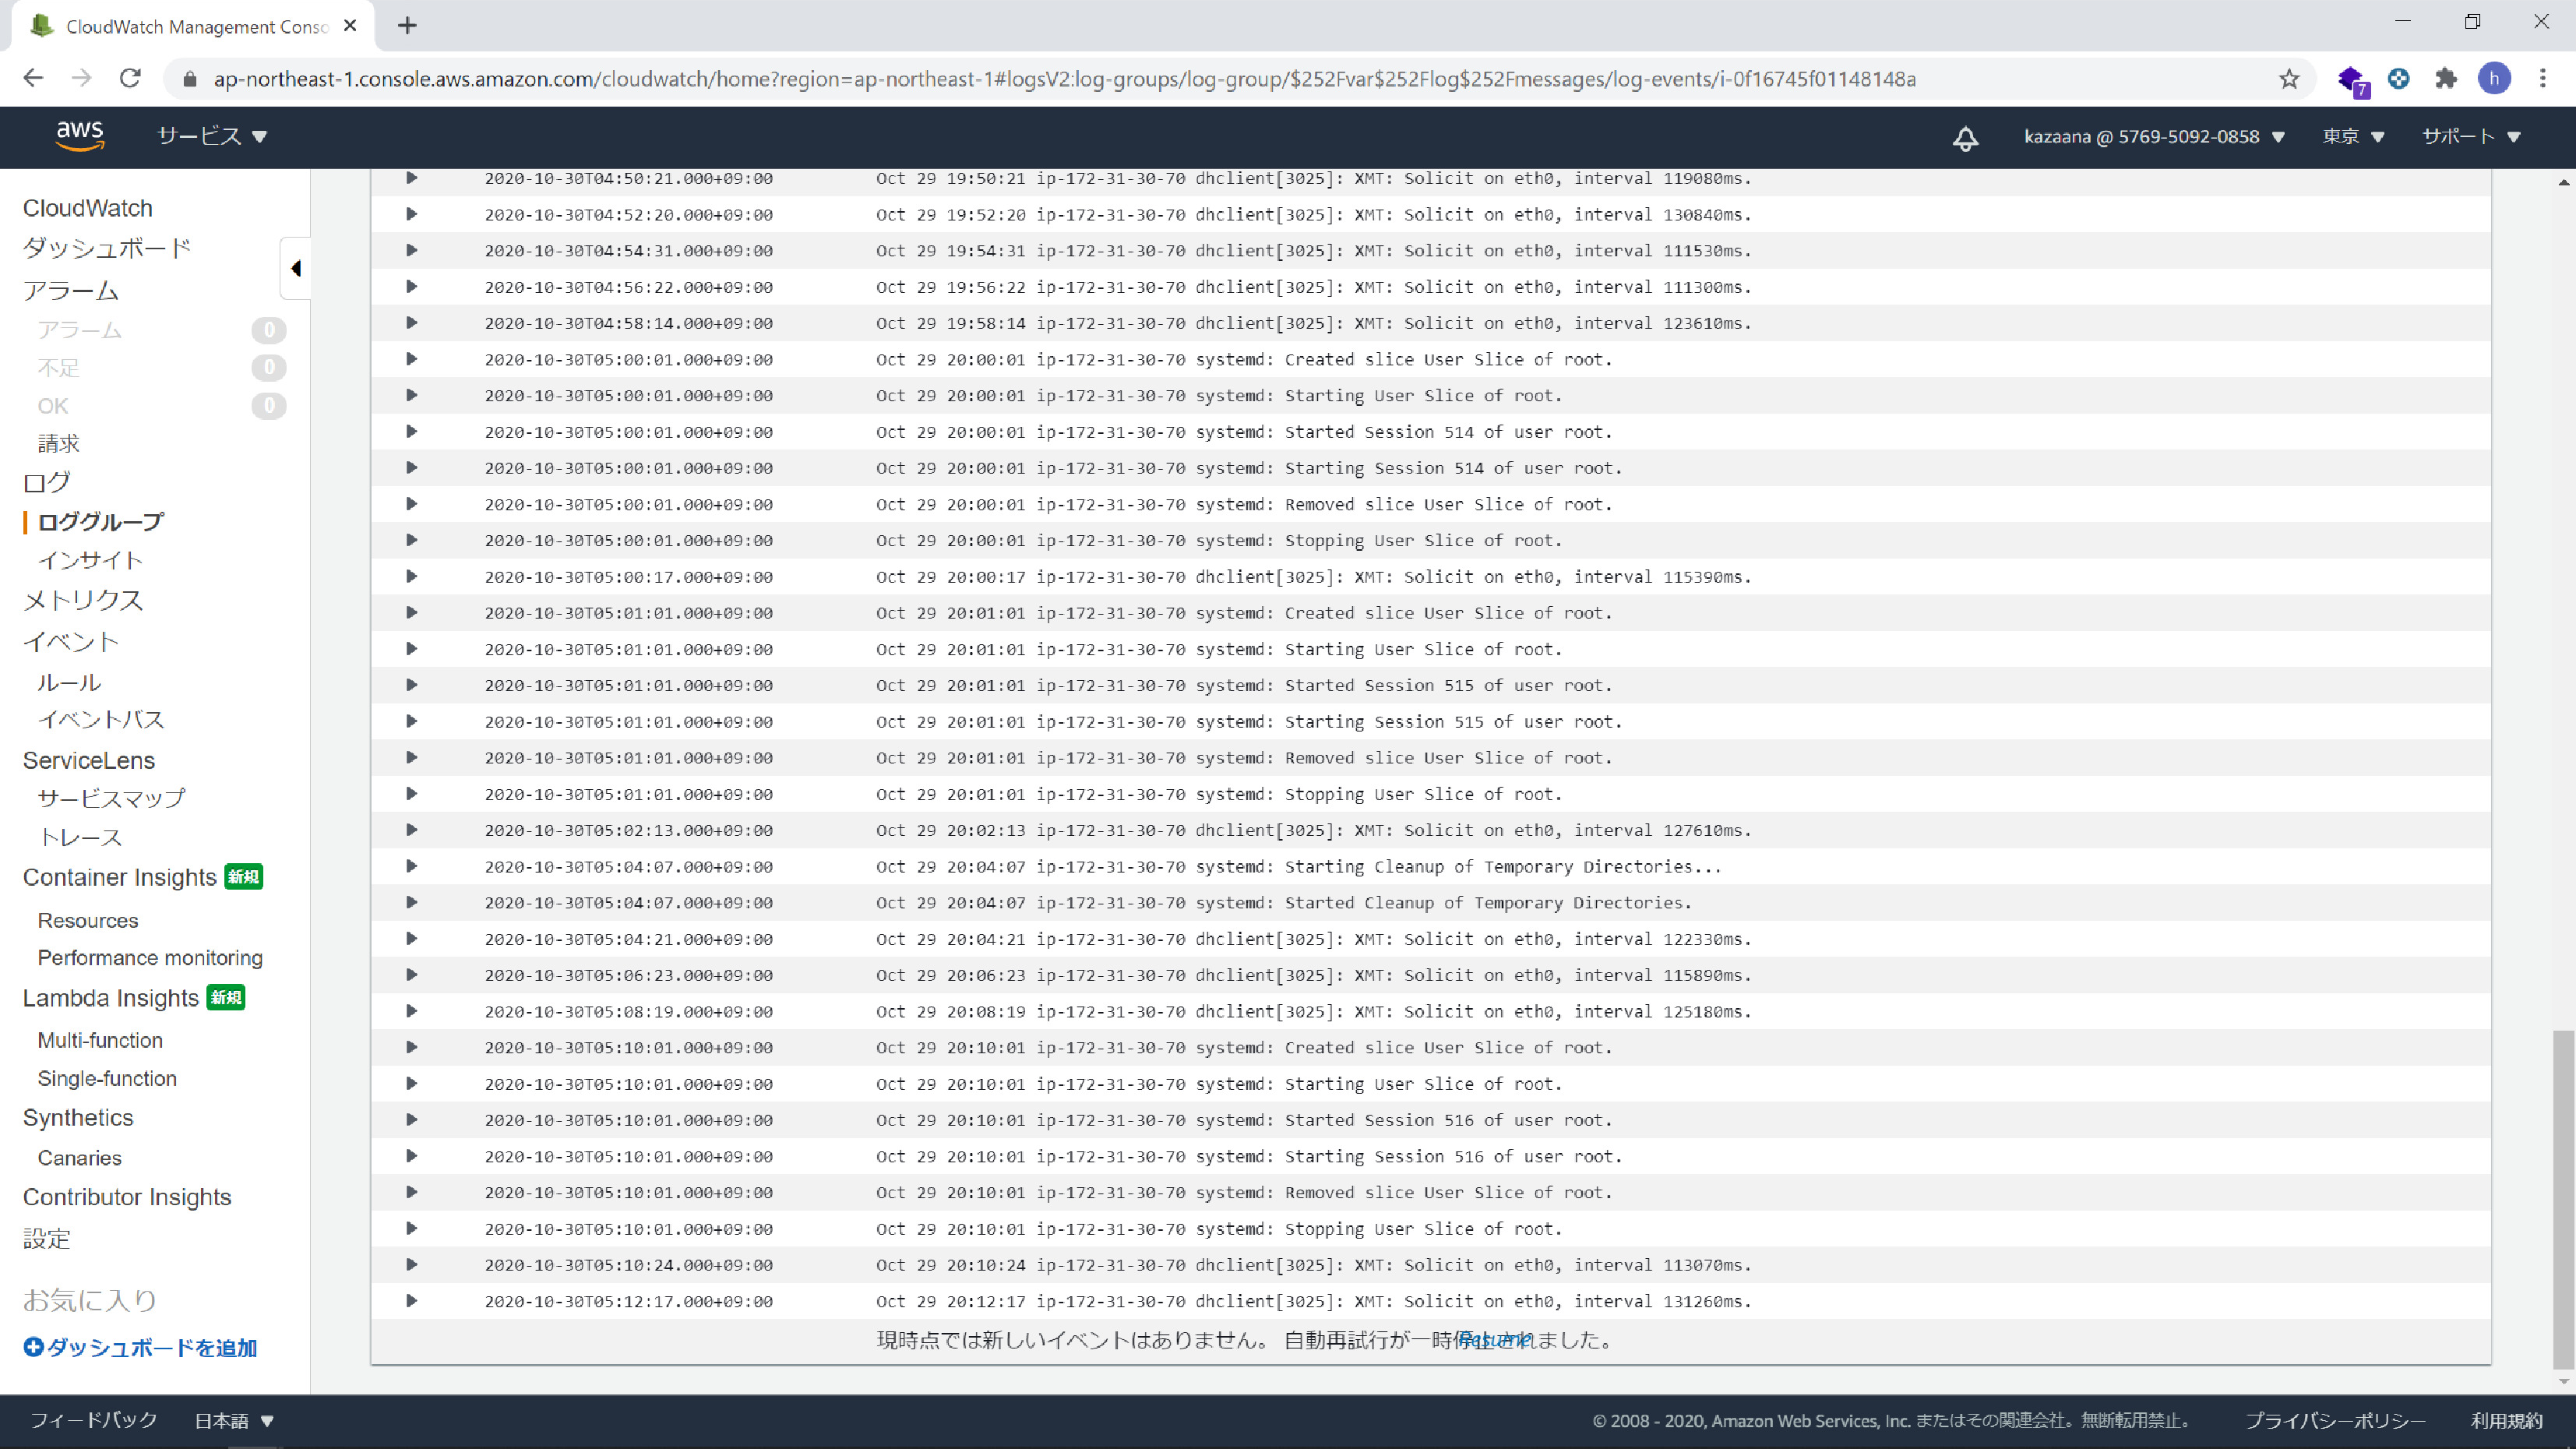Open the 日本語 language dropdown in footer
The height and width of the screenshot is (1449, 2576).
click(x=234, y=1420)
